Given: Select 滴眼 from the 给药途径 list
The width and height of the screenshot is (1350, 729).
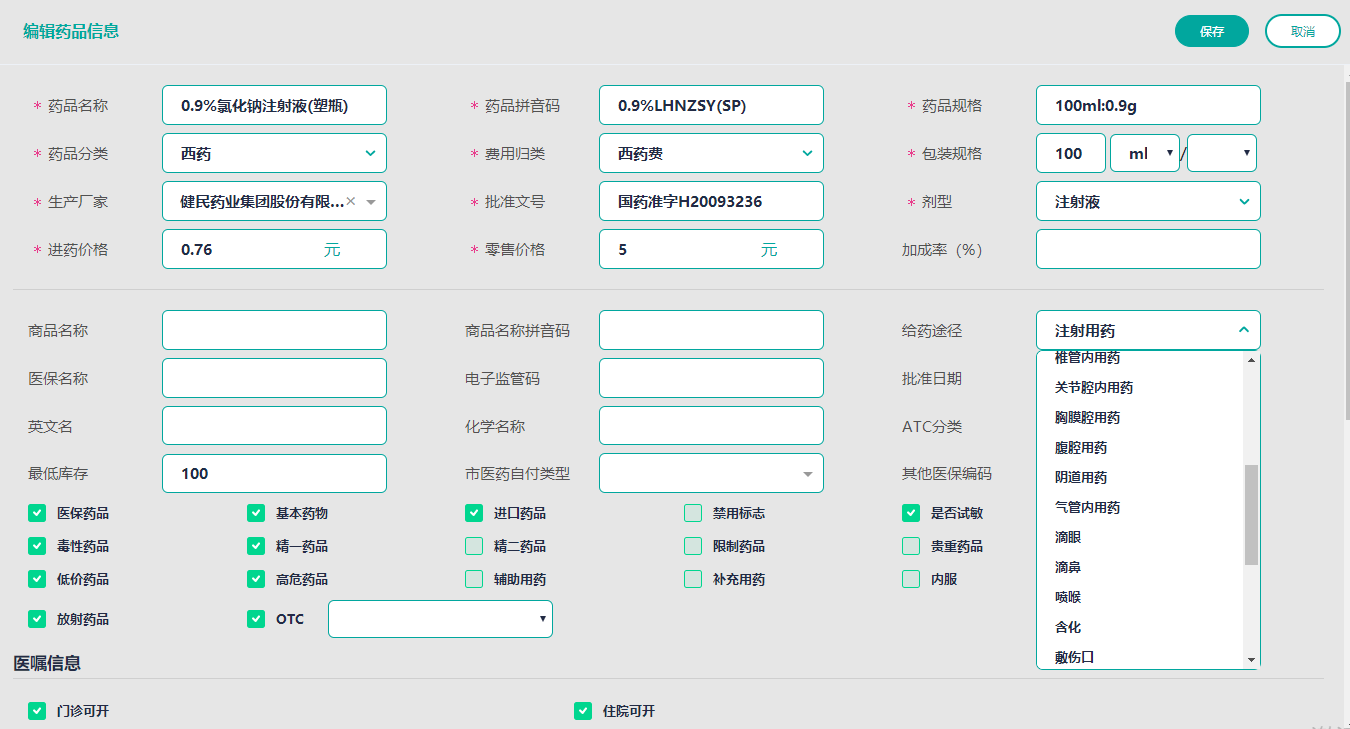Looking at the screenshot, I should coord(1068,537).
